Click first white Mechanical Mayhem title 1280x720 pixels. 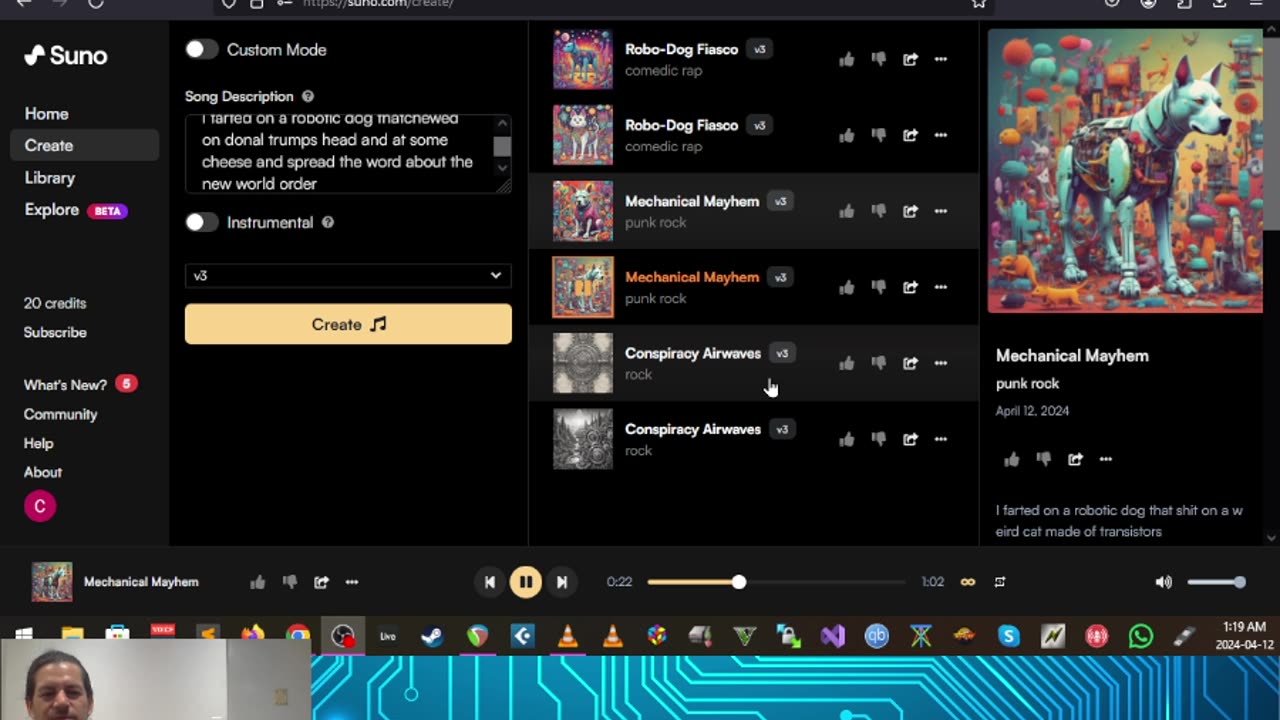click(x=692, y=201)
